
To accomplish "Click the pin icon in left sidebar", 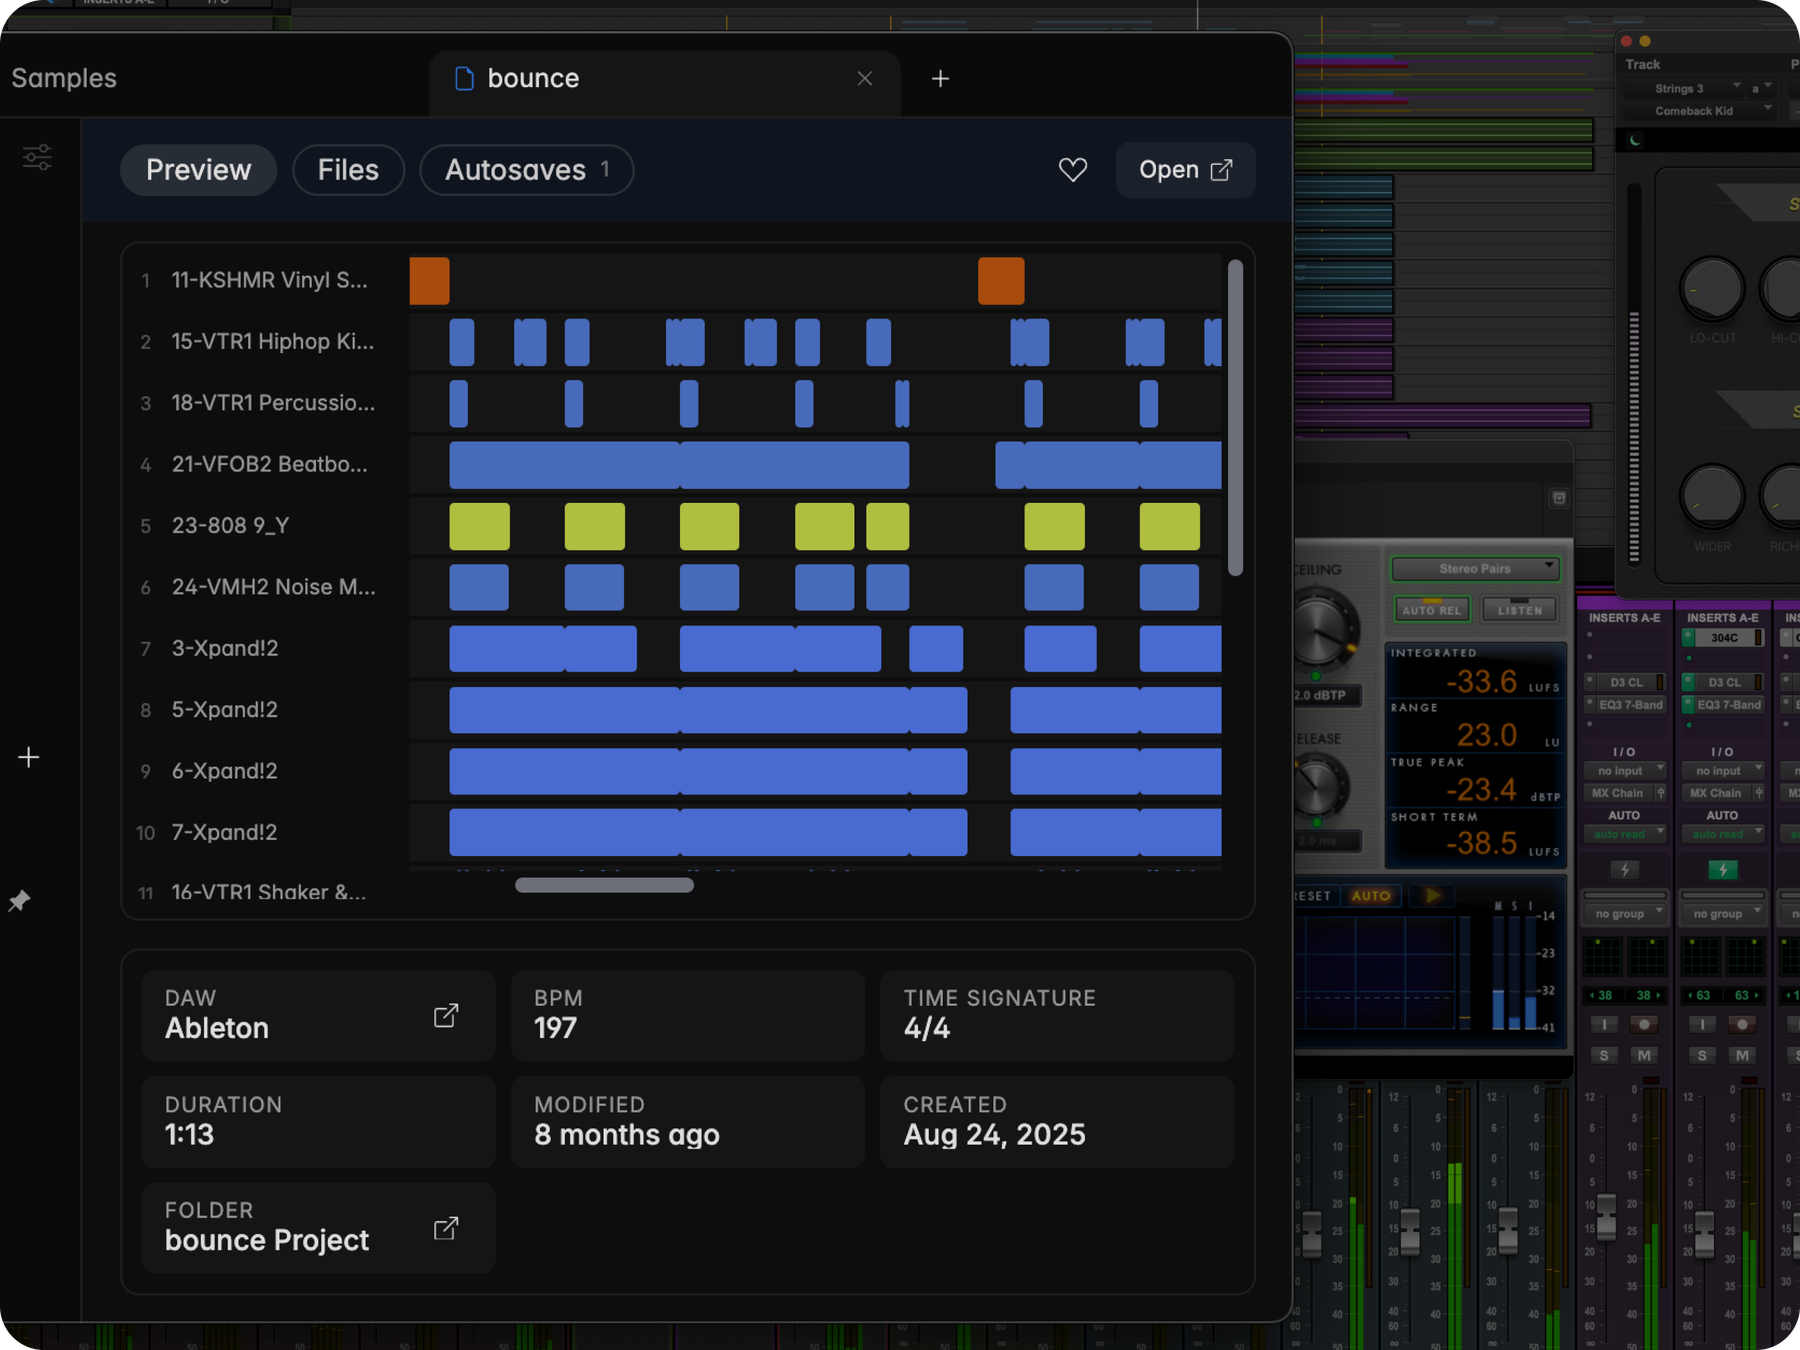I will point(19,900).
